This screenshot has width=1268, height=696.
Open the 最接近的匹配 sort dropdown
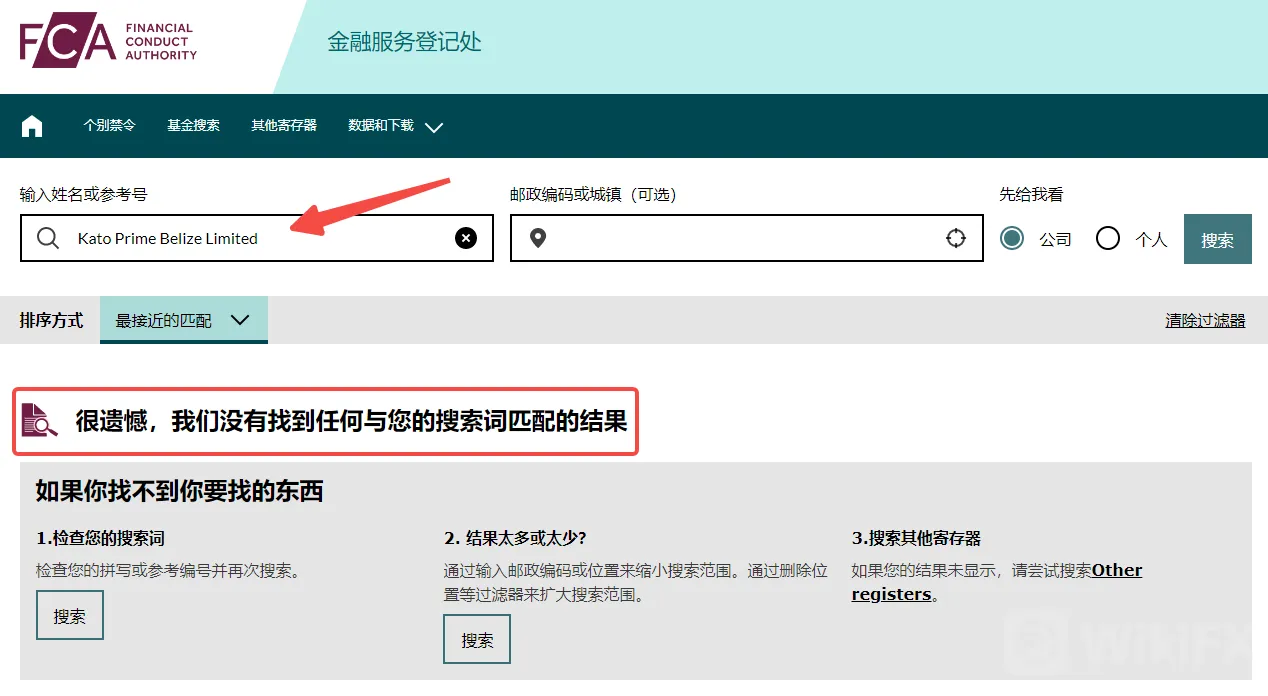pyautogui.click(x=184, y=320)
